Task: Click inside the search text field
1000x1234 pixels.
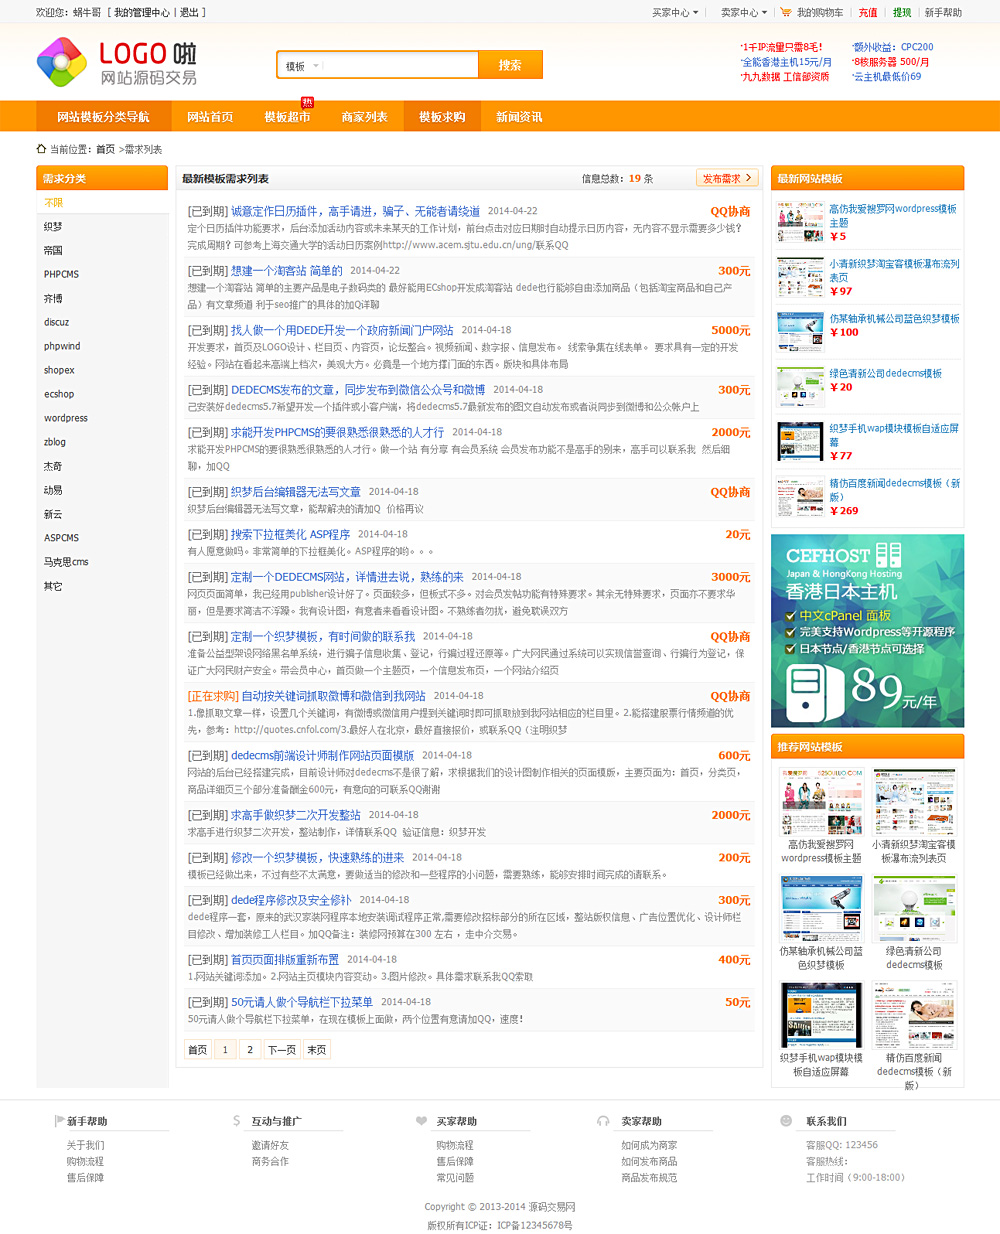Action: click(x=400, y=66)
